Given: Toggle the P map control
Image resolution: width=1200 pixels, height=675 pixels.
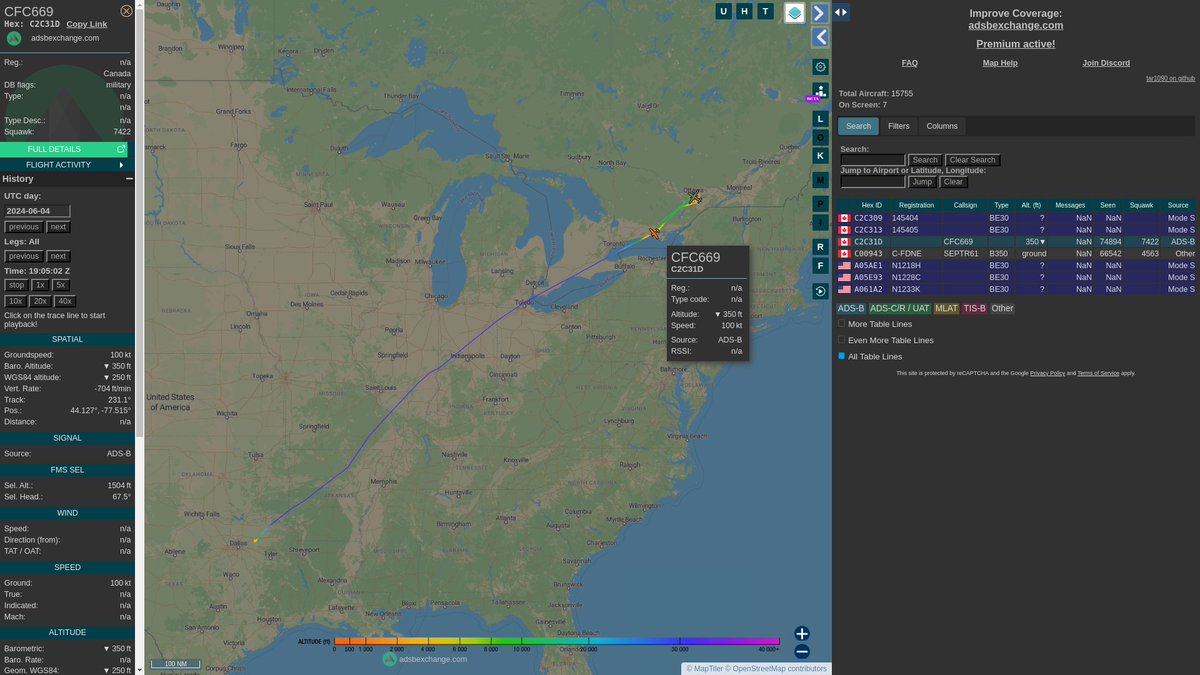Looking at the screenshot, I should point(820,204).
